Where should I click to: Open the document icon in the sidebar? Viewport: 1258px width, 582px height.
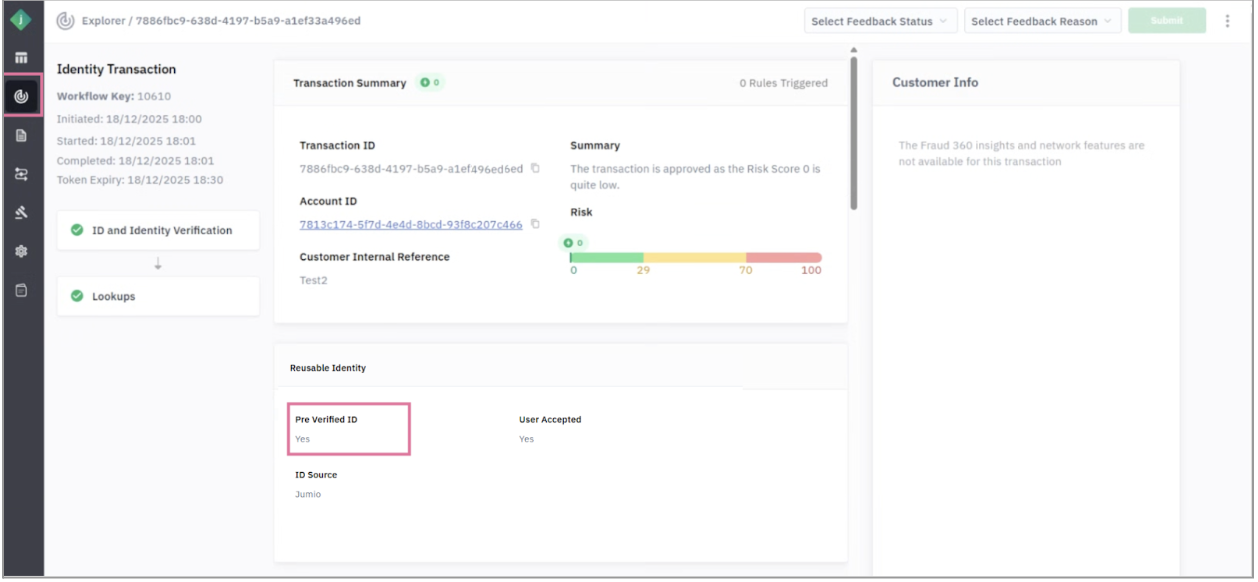pyautogui.click(x=21, y=136)
